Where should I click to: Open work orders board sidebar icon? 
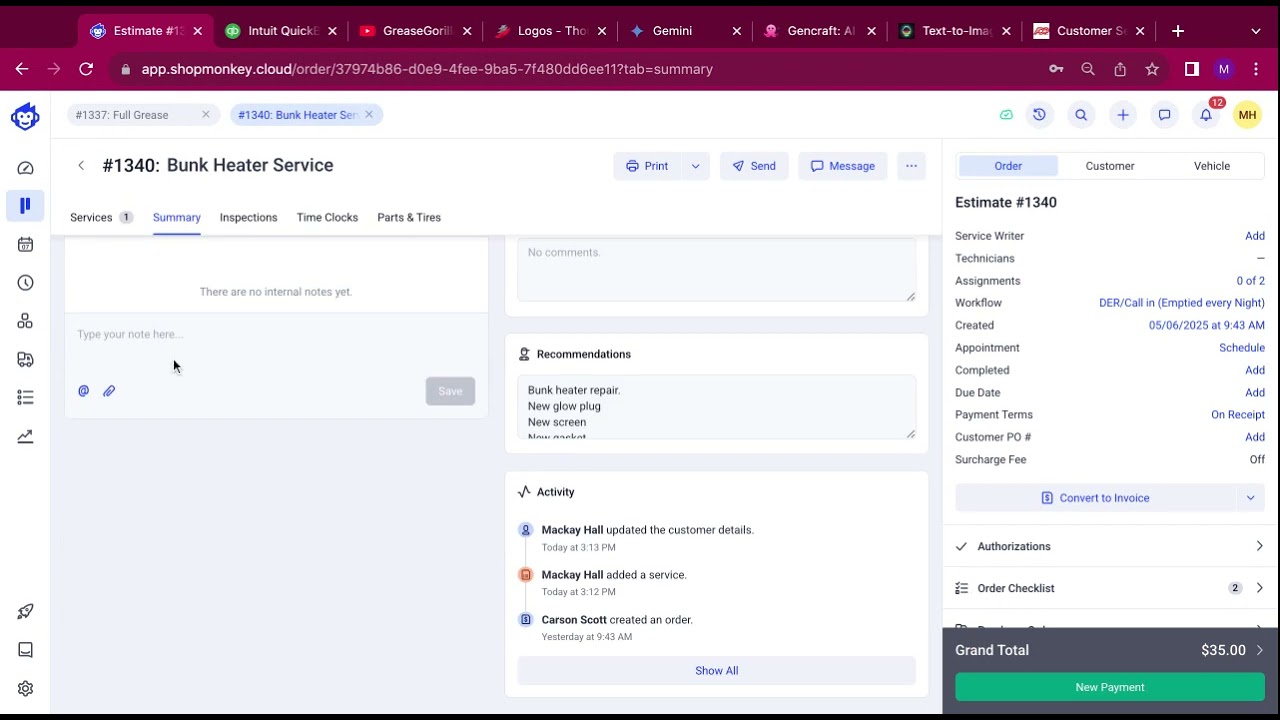(25, 205)
